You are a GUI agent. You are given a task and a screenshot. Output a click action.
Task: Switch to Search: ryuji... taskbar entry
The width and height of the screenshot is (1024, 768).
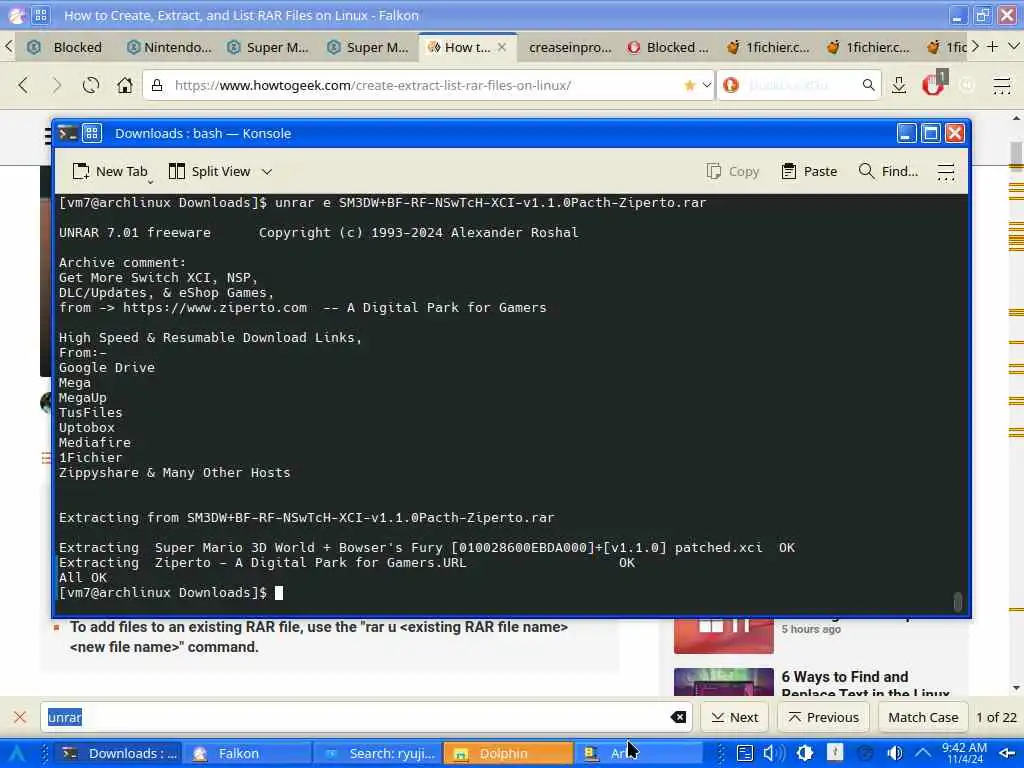click(x=377, y=754)
